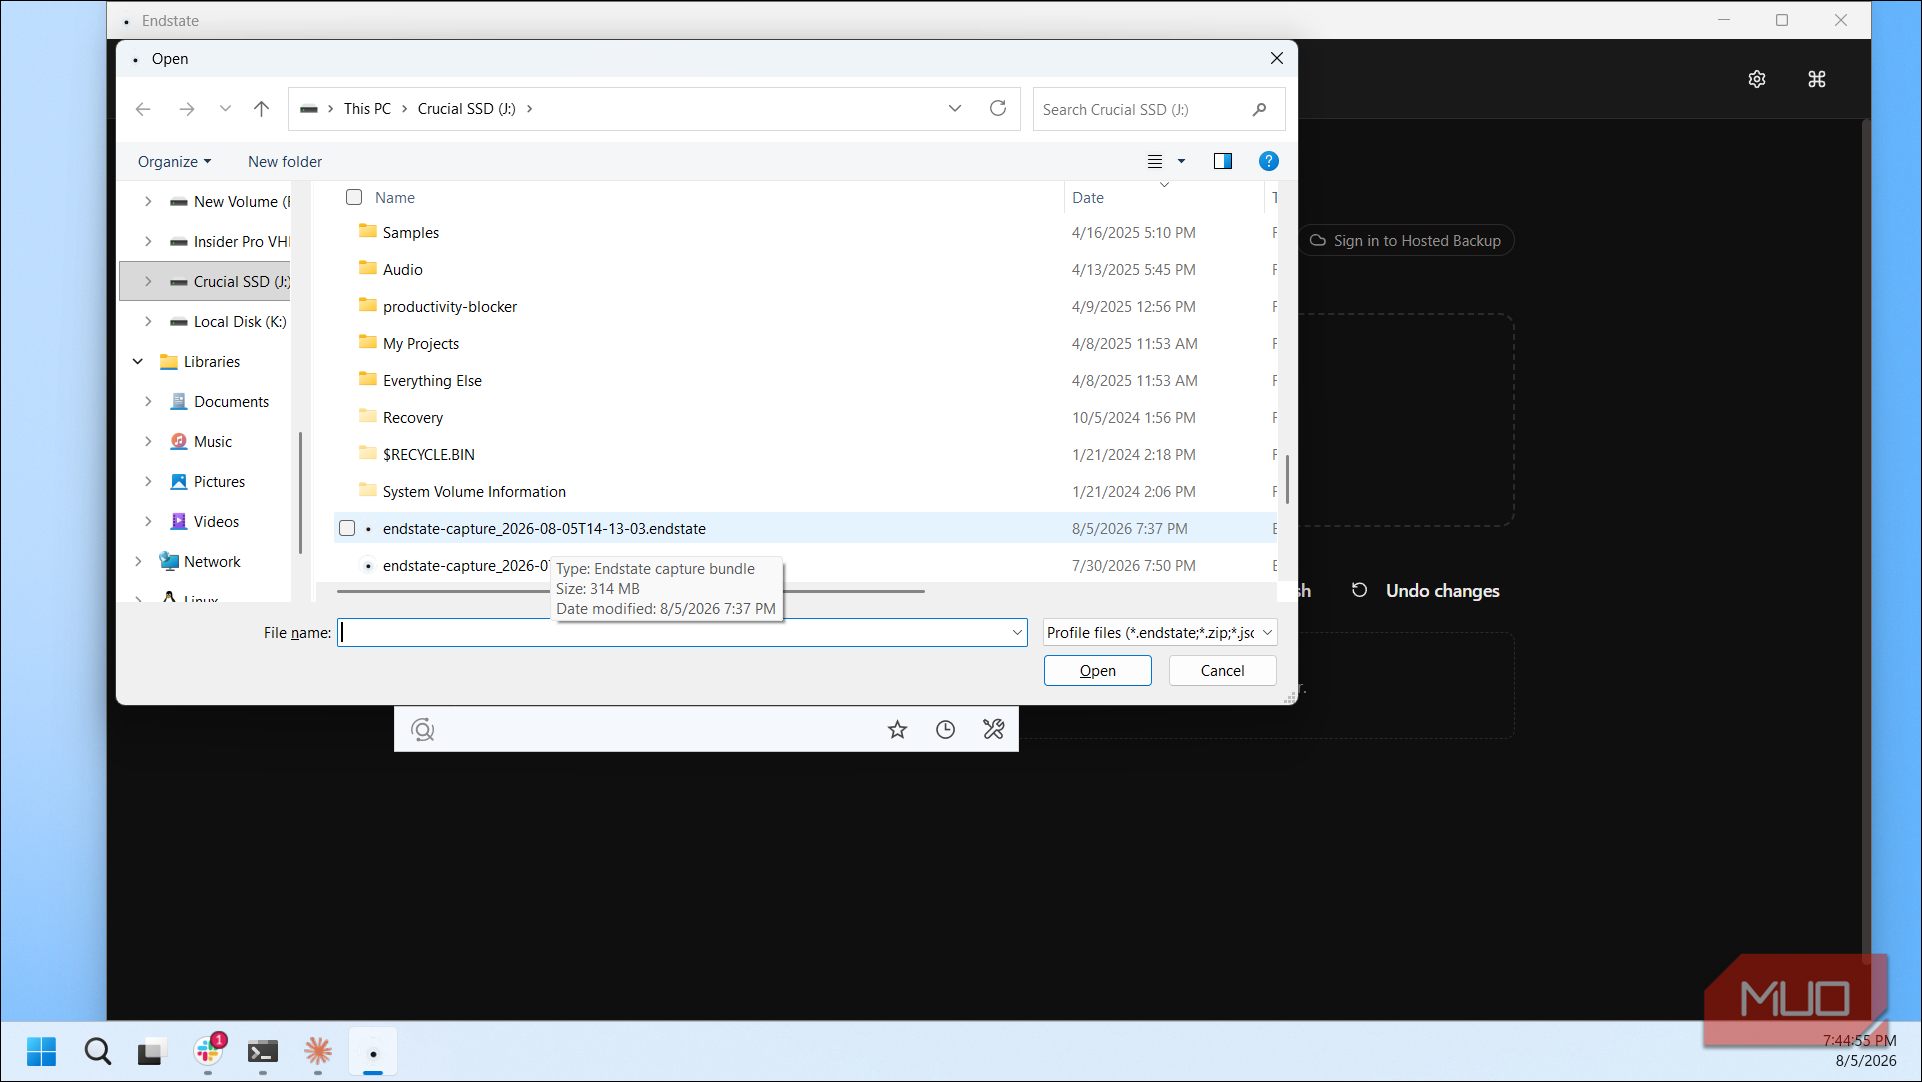
Task: Open Endstate settings gear
Action: pyautogui.click(x=1757, y=79)
